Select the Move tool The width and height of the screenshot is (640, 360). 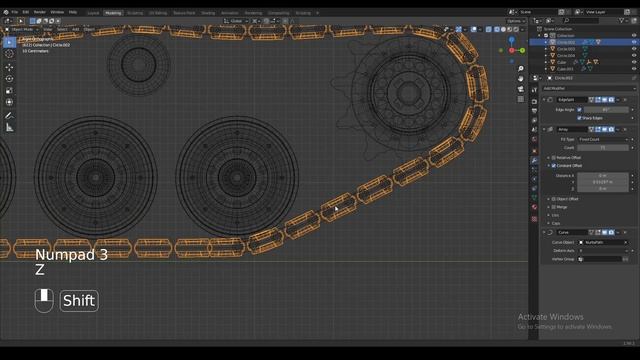pos(9,67)
